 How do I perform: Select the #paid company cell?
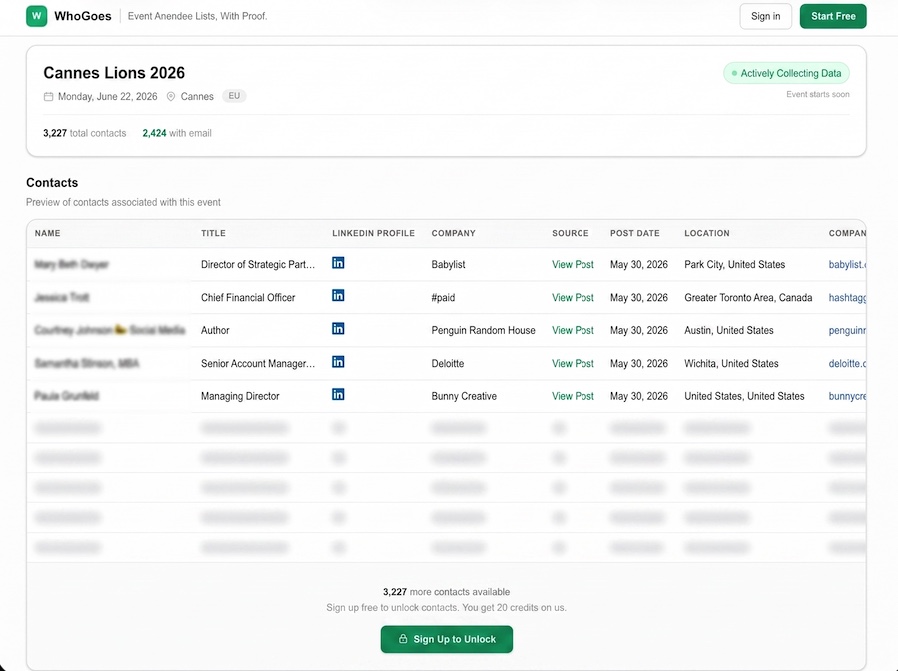(x=443, y=298)
